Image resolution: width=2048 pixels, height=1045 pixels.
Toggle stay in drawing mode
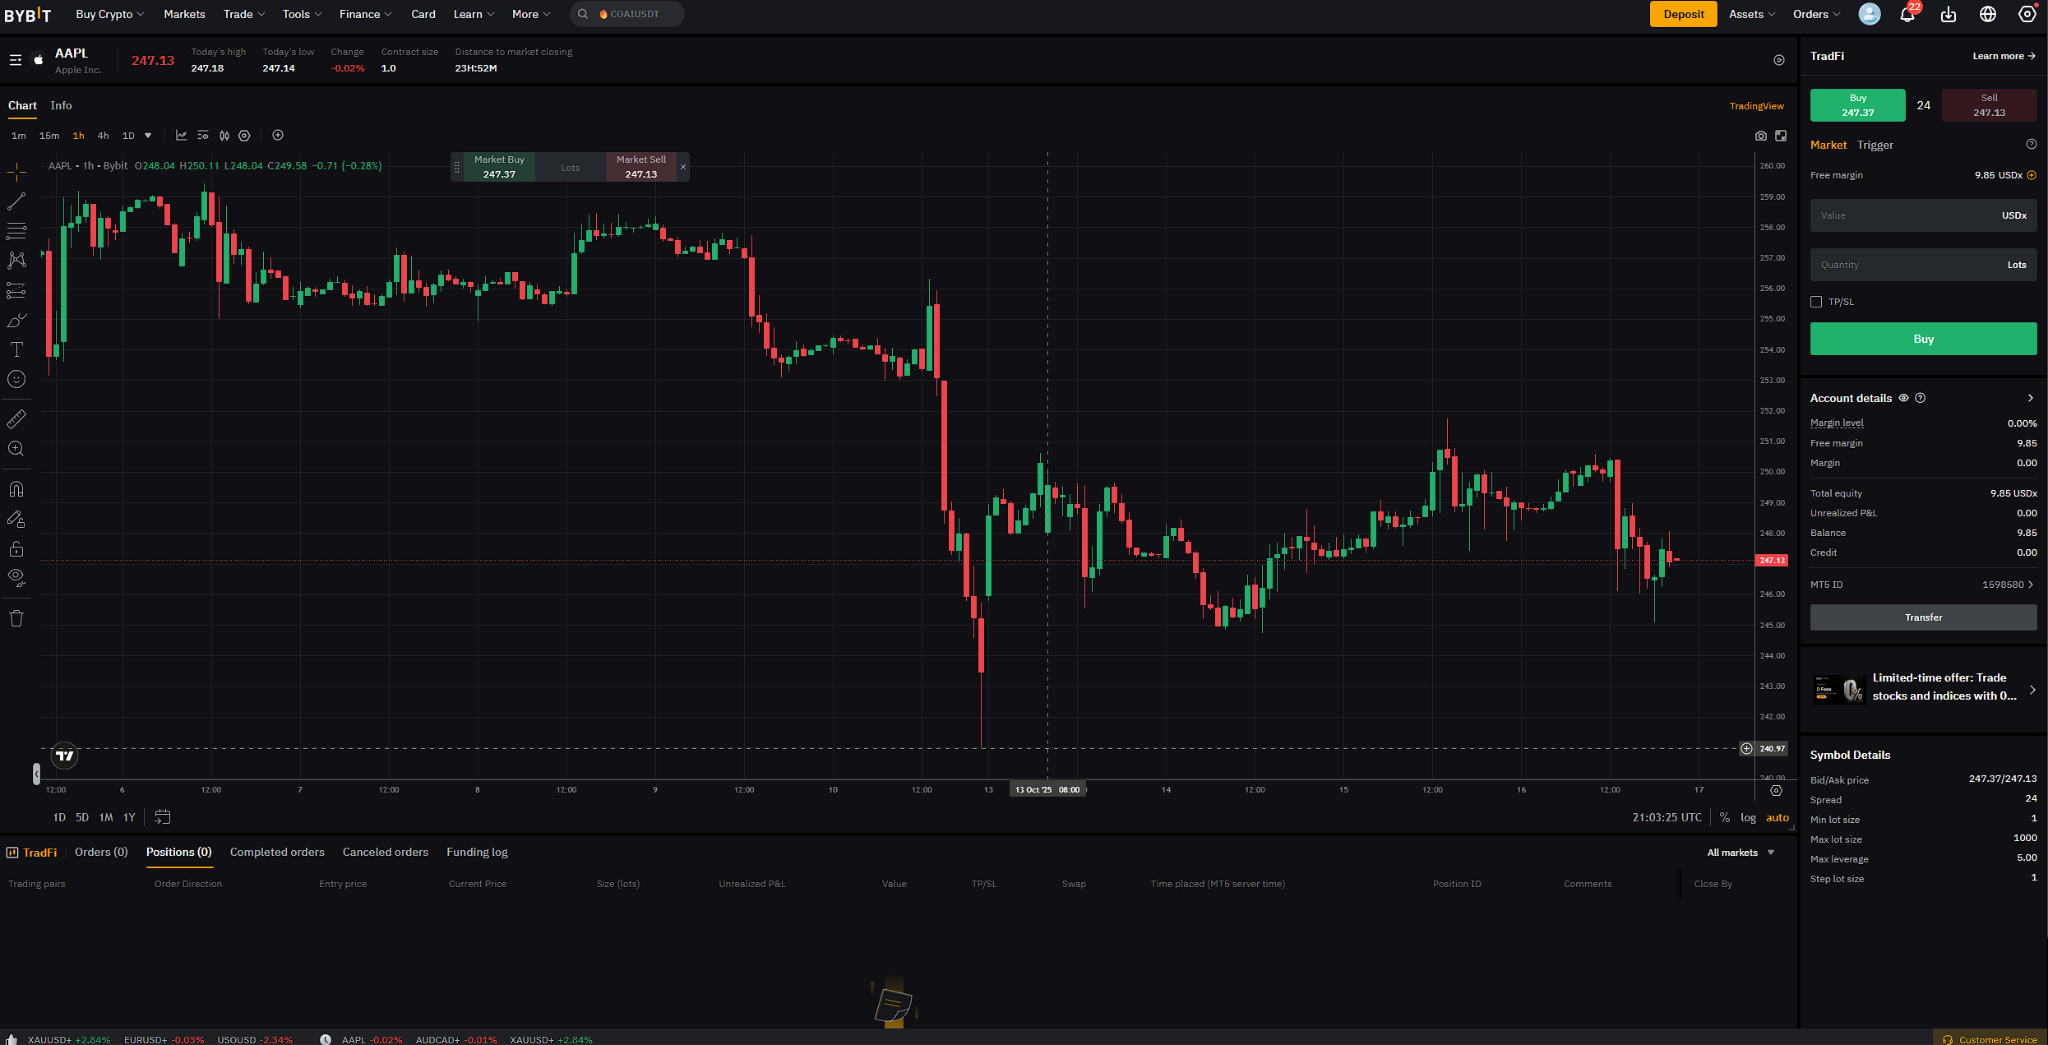(16, 519)
